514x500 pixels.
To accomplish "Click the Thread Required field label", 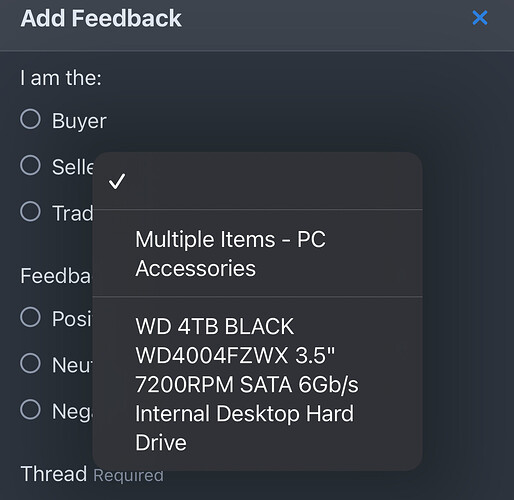I will [92, 474].
